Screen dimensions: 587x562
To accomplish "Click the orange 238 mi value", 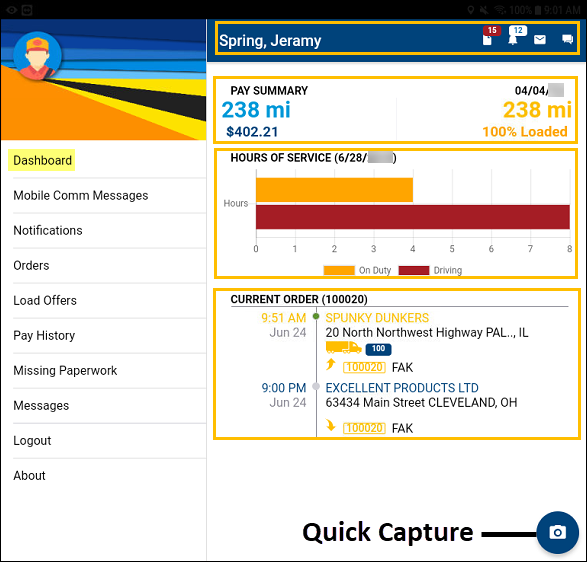I will click(537, 110).
